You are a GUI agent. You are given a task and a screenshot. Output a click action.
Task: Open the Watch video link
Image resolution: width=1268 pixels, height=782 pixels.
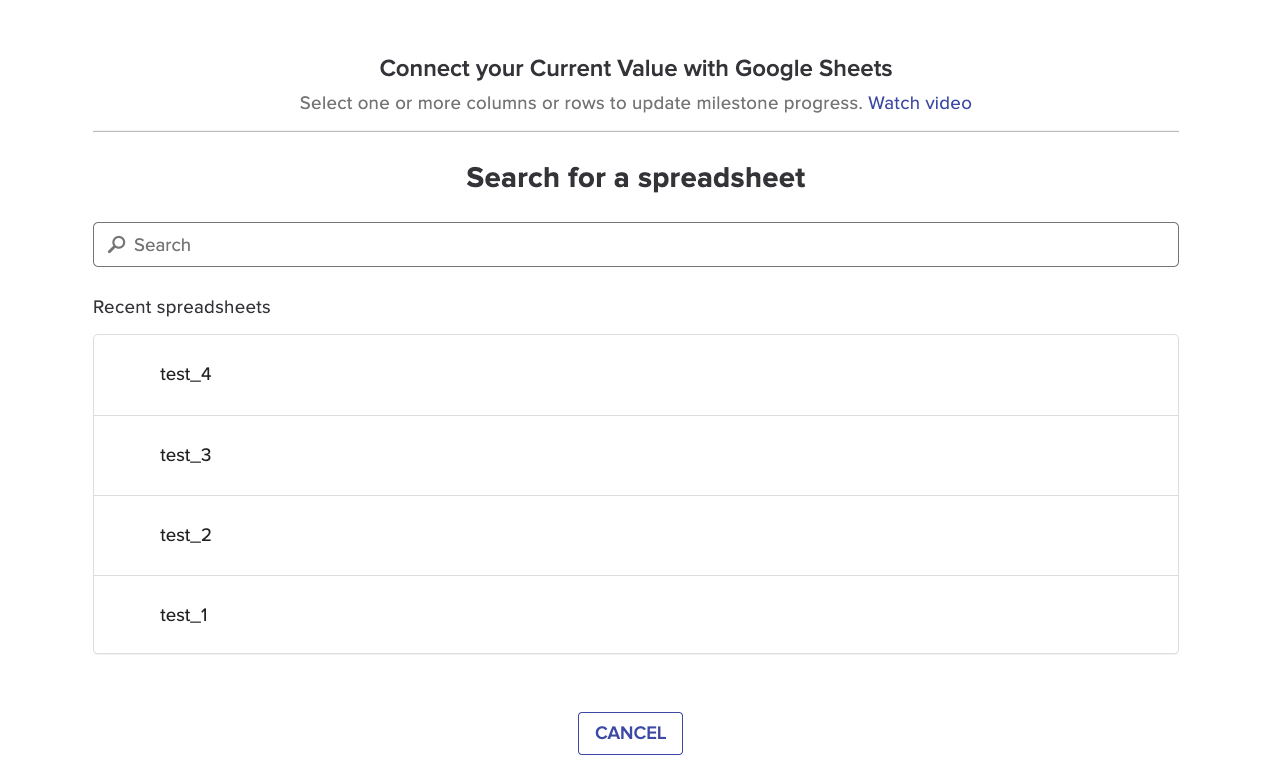pos(919,103)
